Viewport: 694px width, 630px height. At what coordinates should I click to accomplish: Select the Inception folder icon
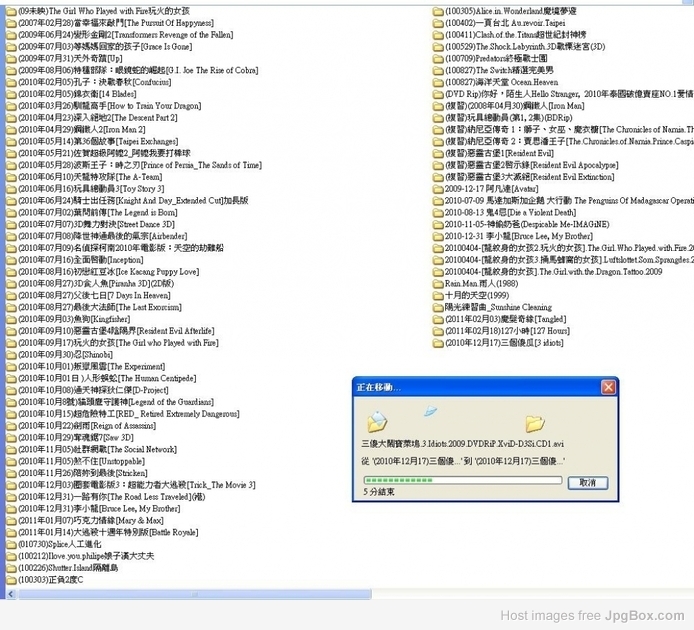coord(9,260)
